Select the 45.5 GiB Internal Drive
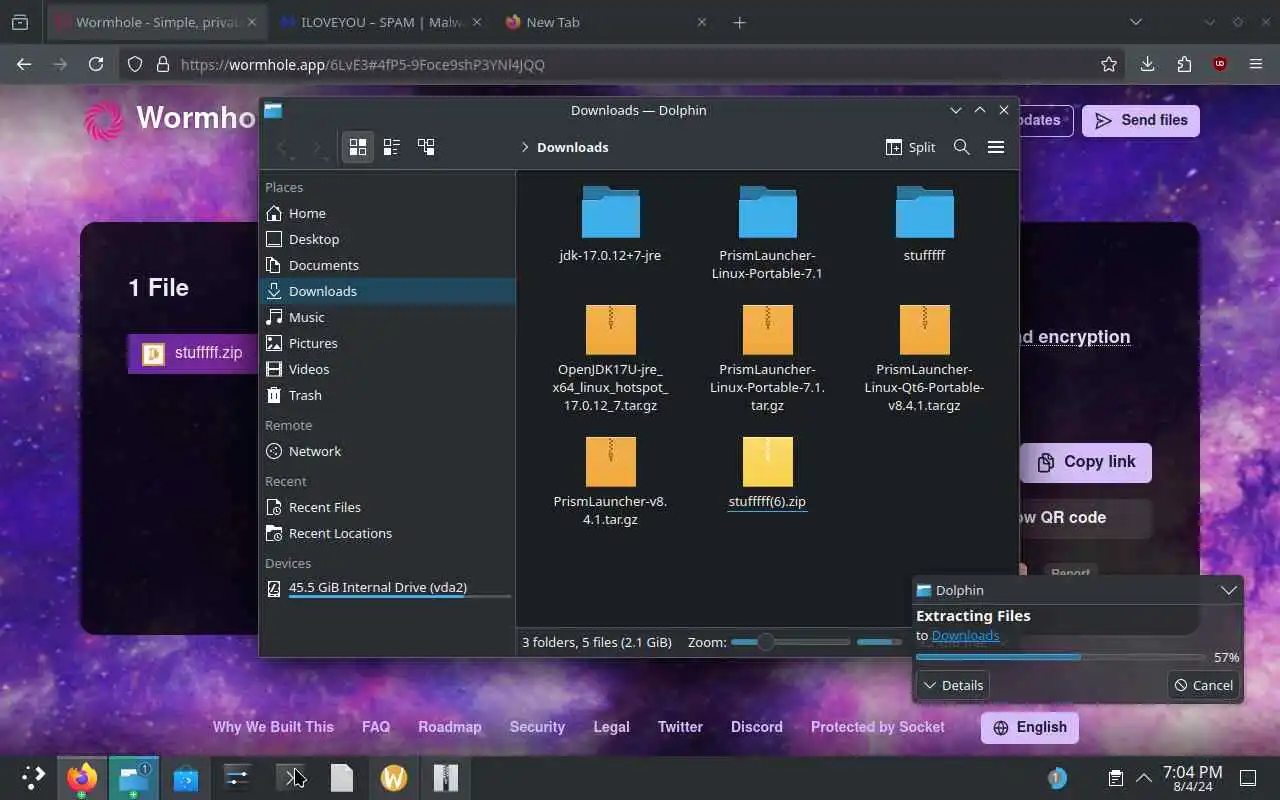 coord(388,588)
